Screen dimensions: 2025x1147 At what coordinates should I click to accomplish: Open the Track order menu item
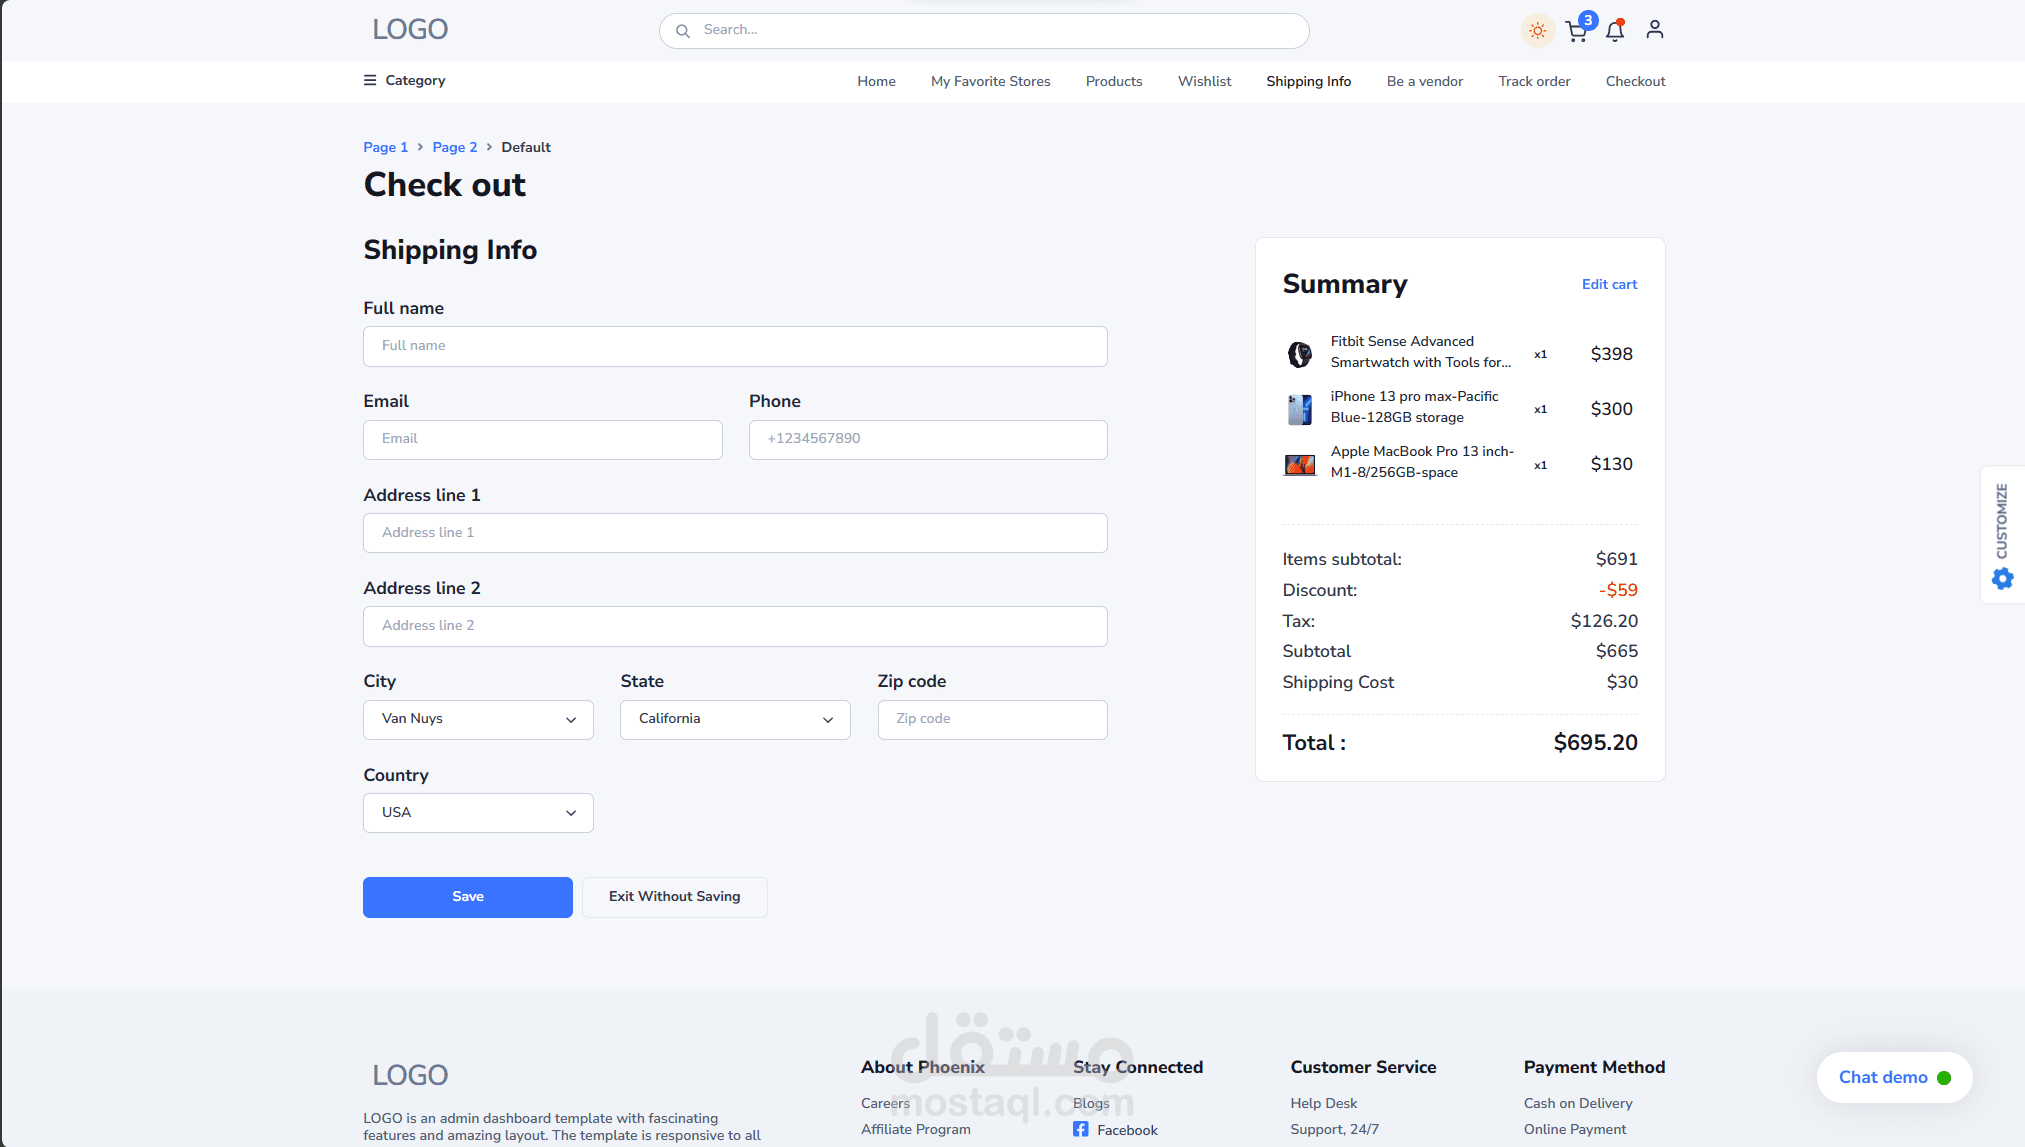tap(1534, 81)
